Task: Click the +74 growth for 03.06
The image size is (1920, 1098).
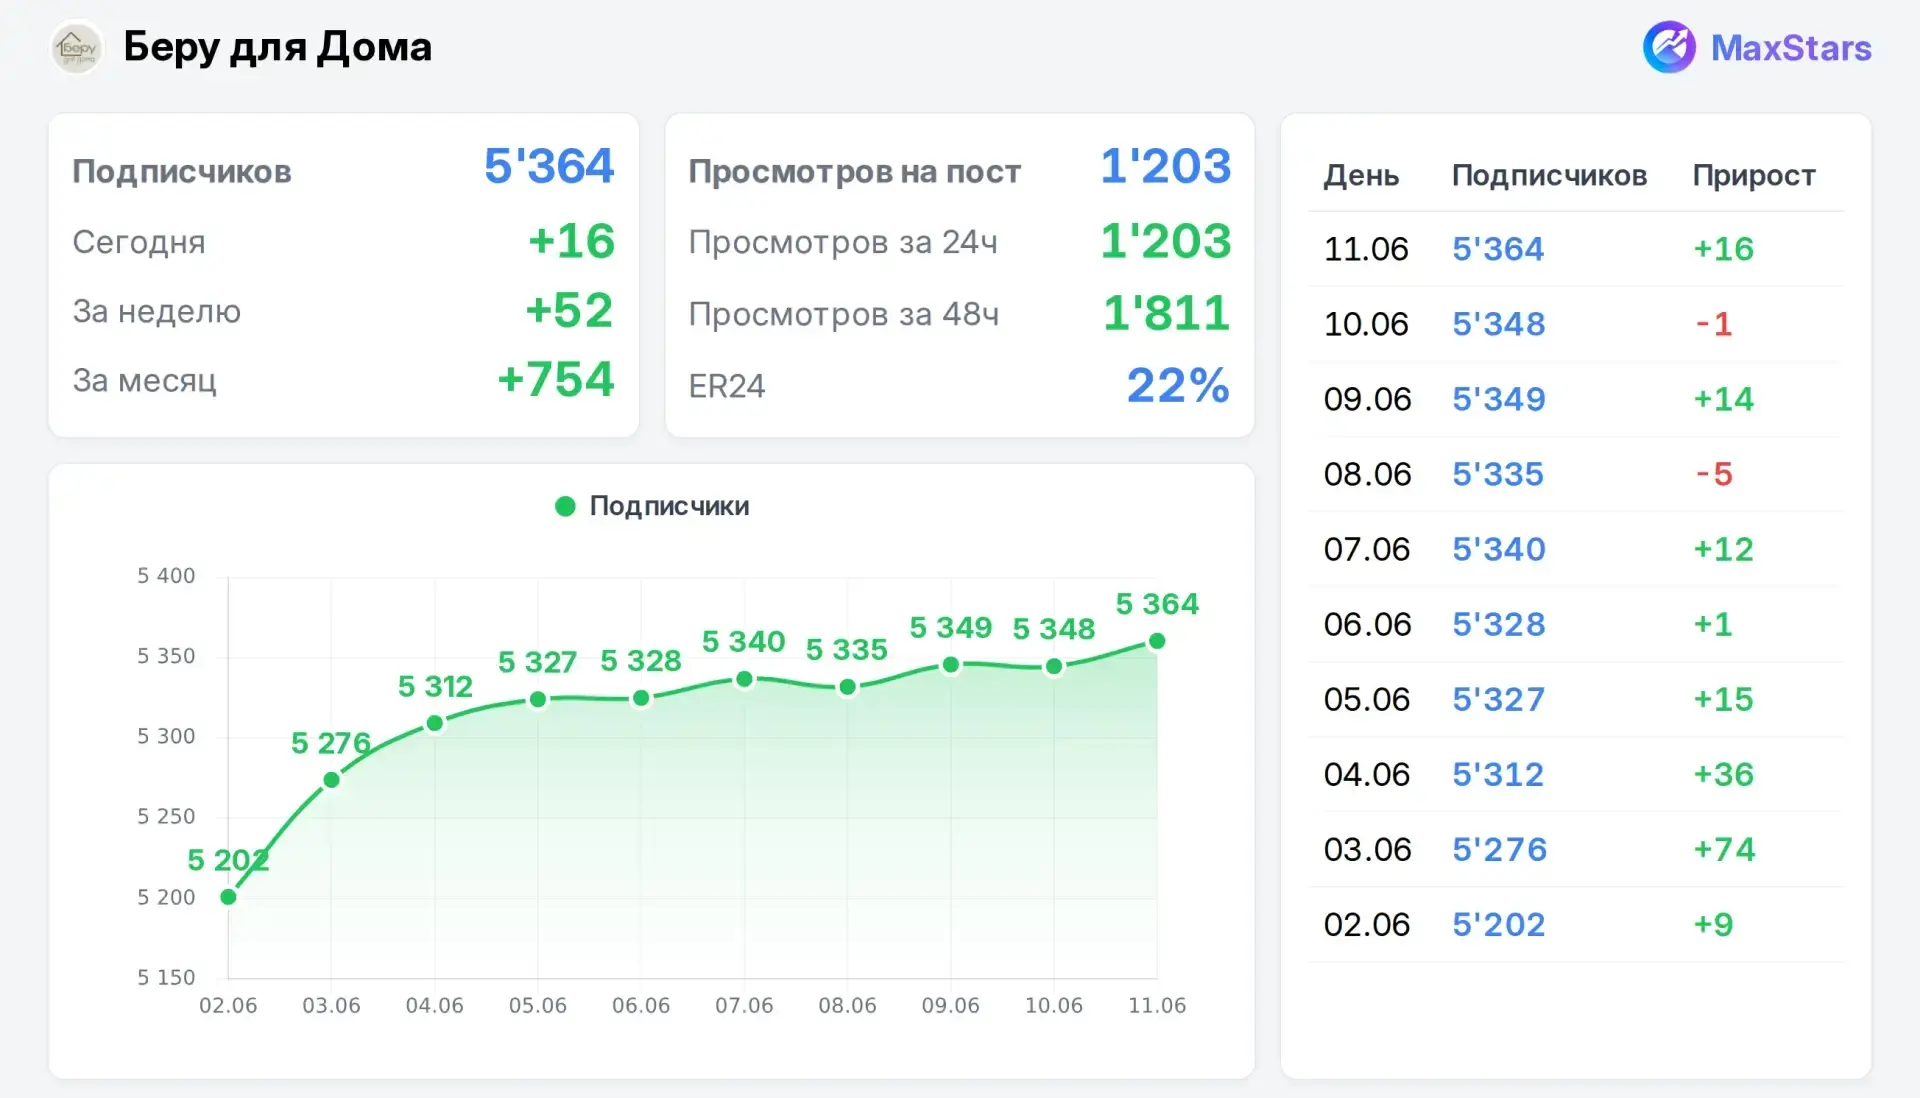Action: point(1724,848)
